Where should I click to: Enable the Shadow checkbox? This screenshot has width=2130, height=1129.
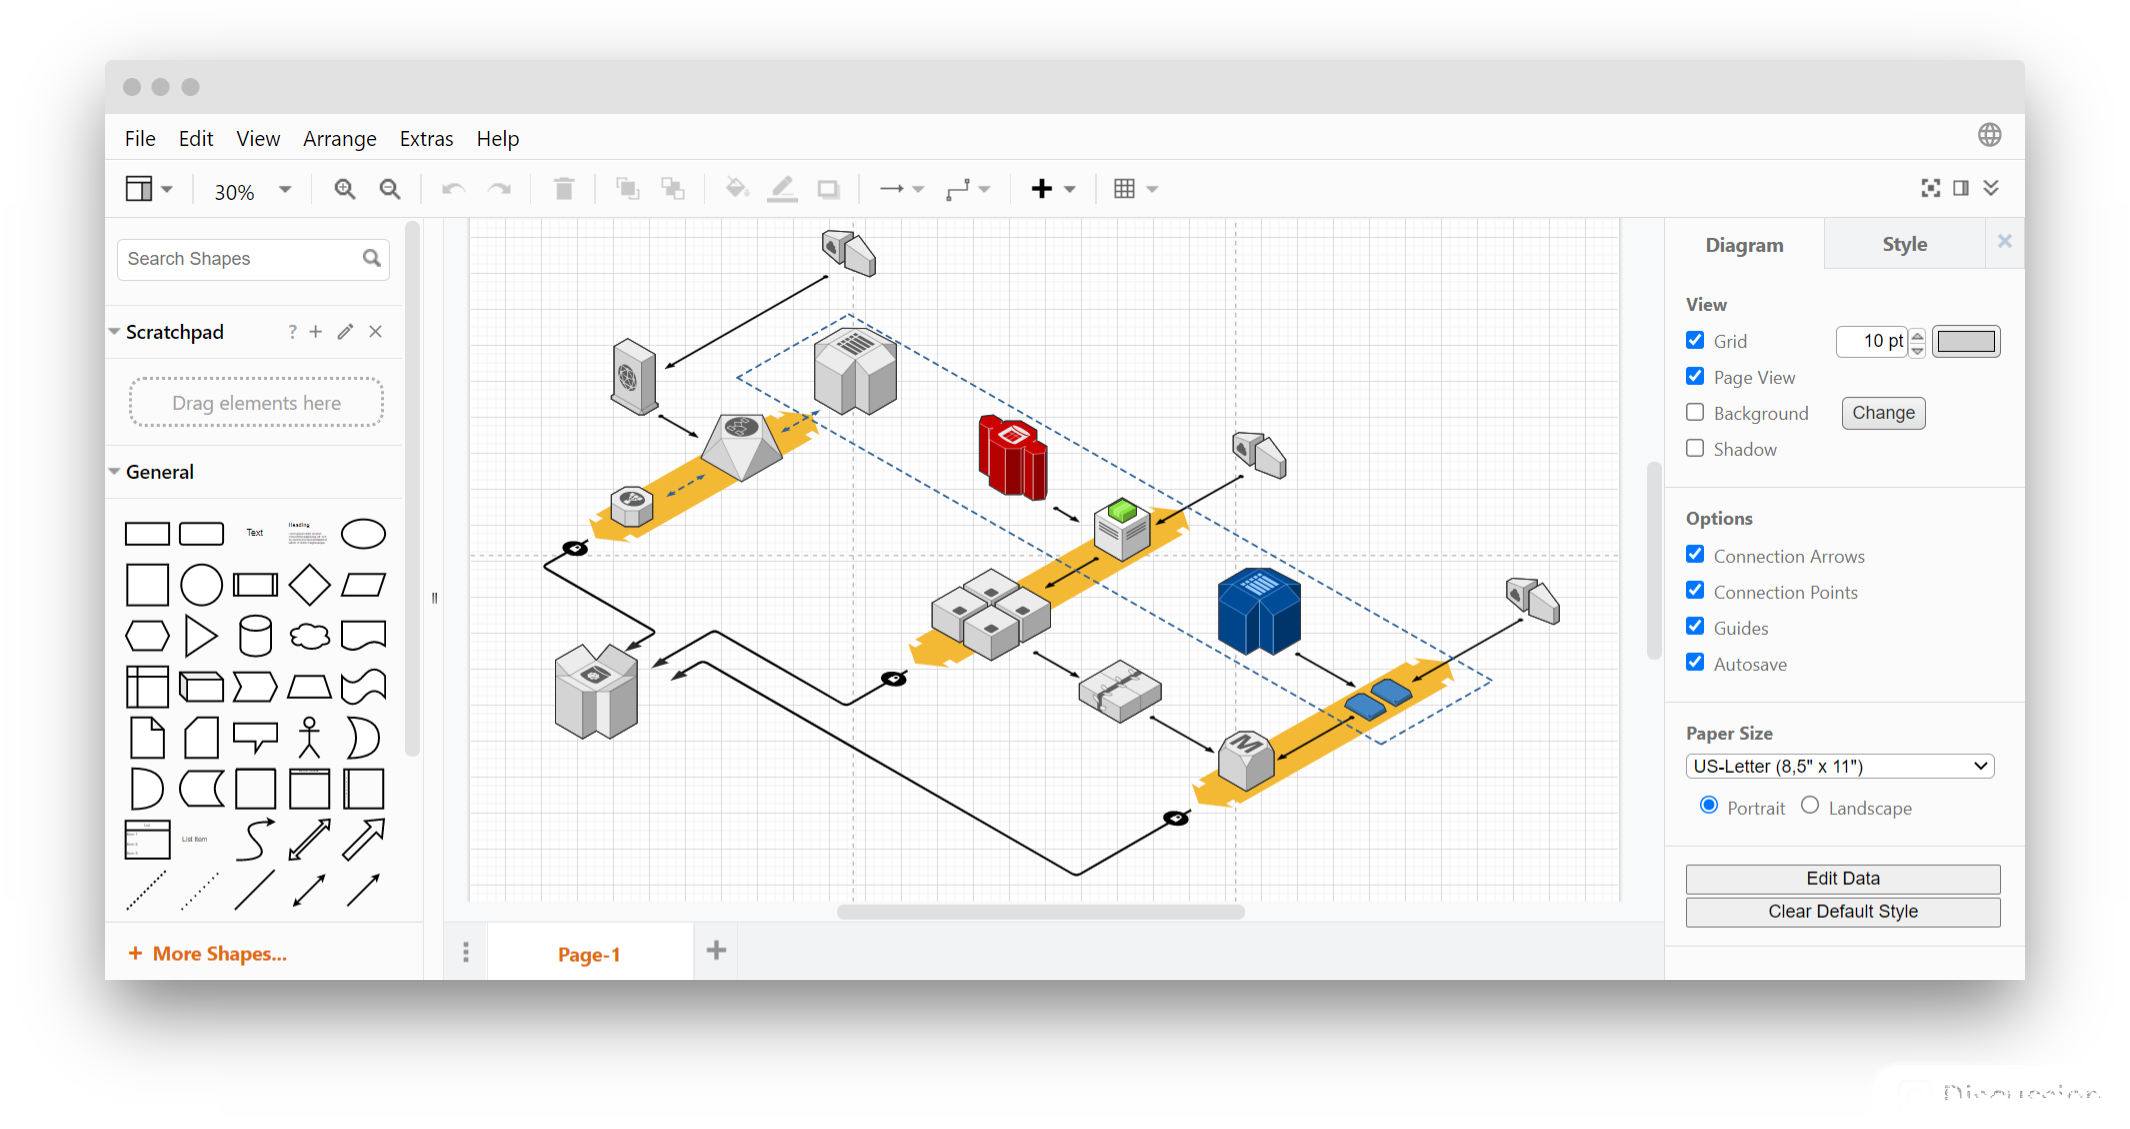click(1696, 448)
